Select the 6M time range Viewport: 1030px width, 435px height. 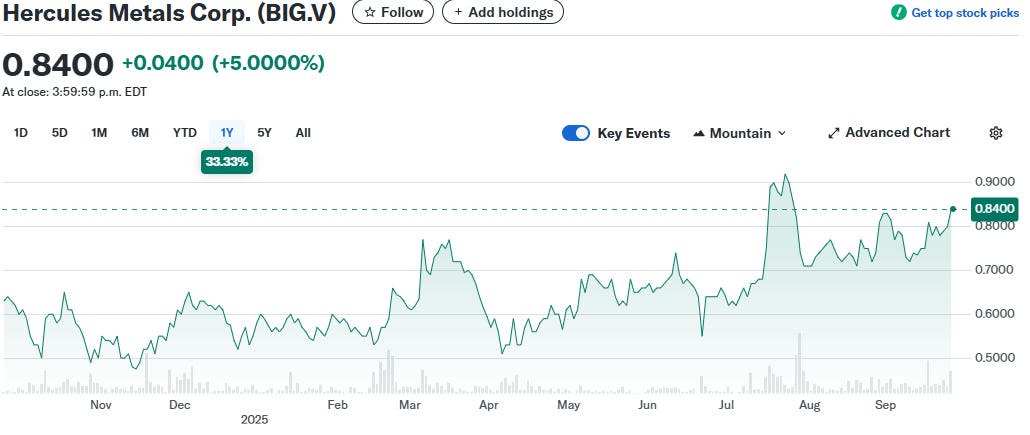[140, 133]
